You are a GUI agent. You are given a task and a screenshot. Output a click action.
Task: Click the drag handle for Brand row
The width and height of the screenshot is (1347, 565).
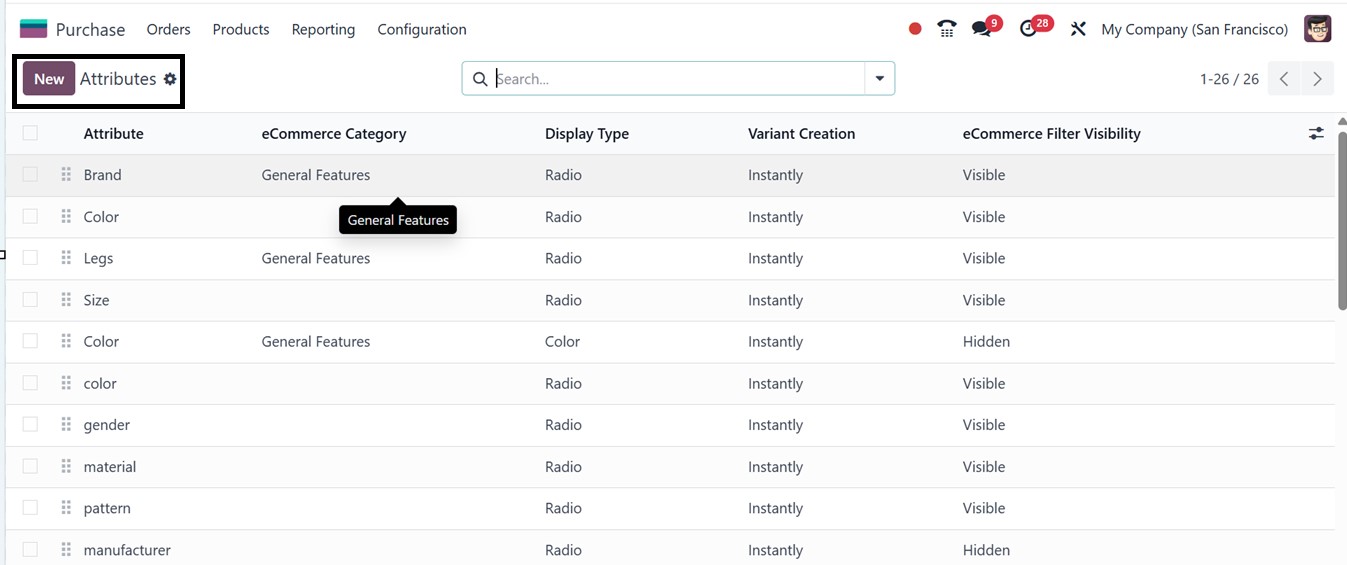pos(66,175)
